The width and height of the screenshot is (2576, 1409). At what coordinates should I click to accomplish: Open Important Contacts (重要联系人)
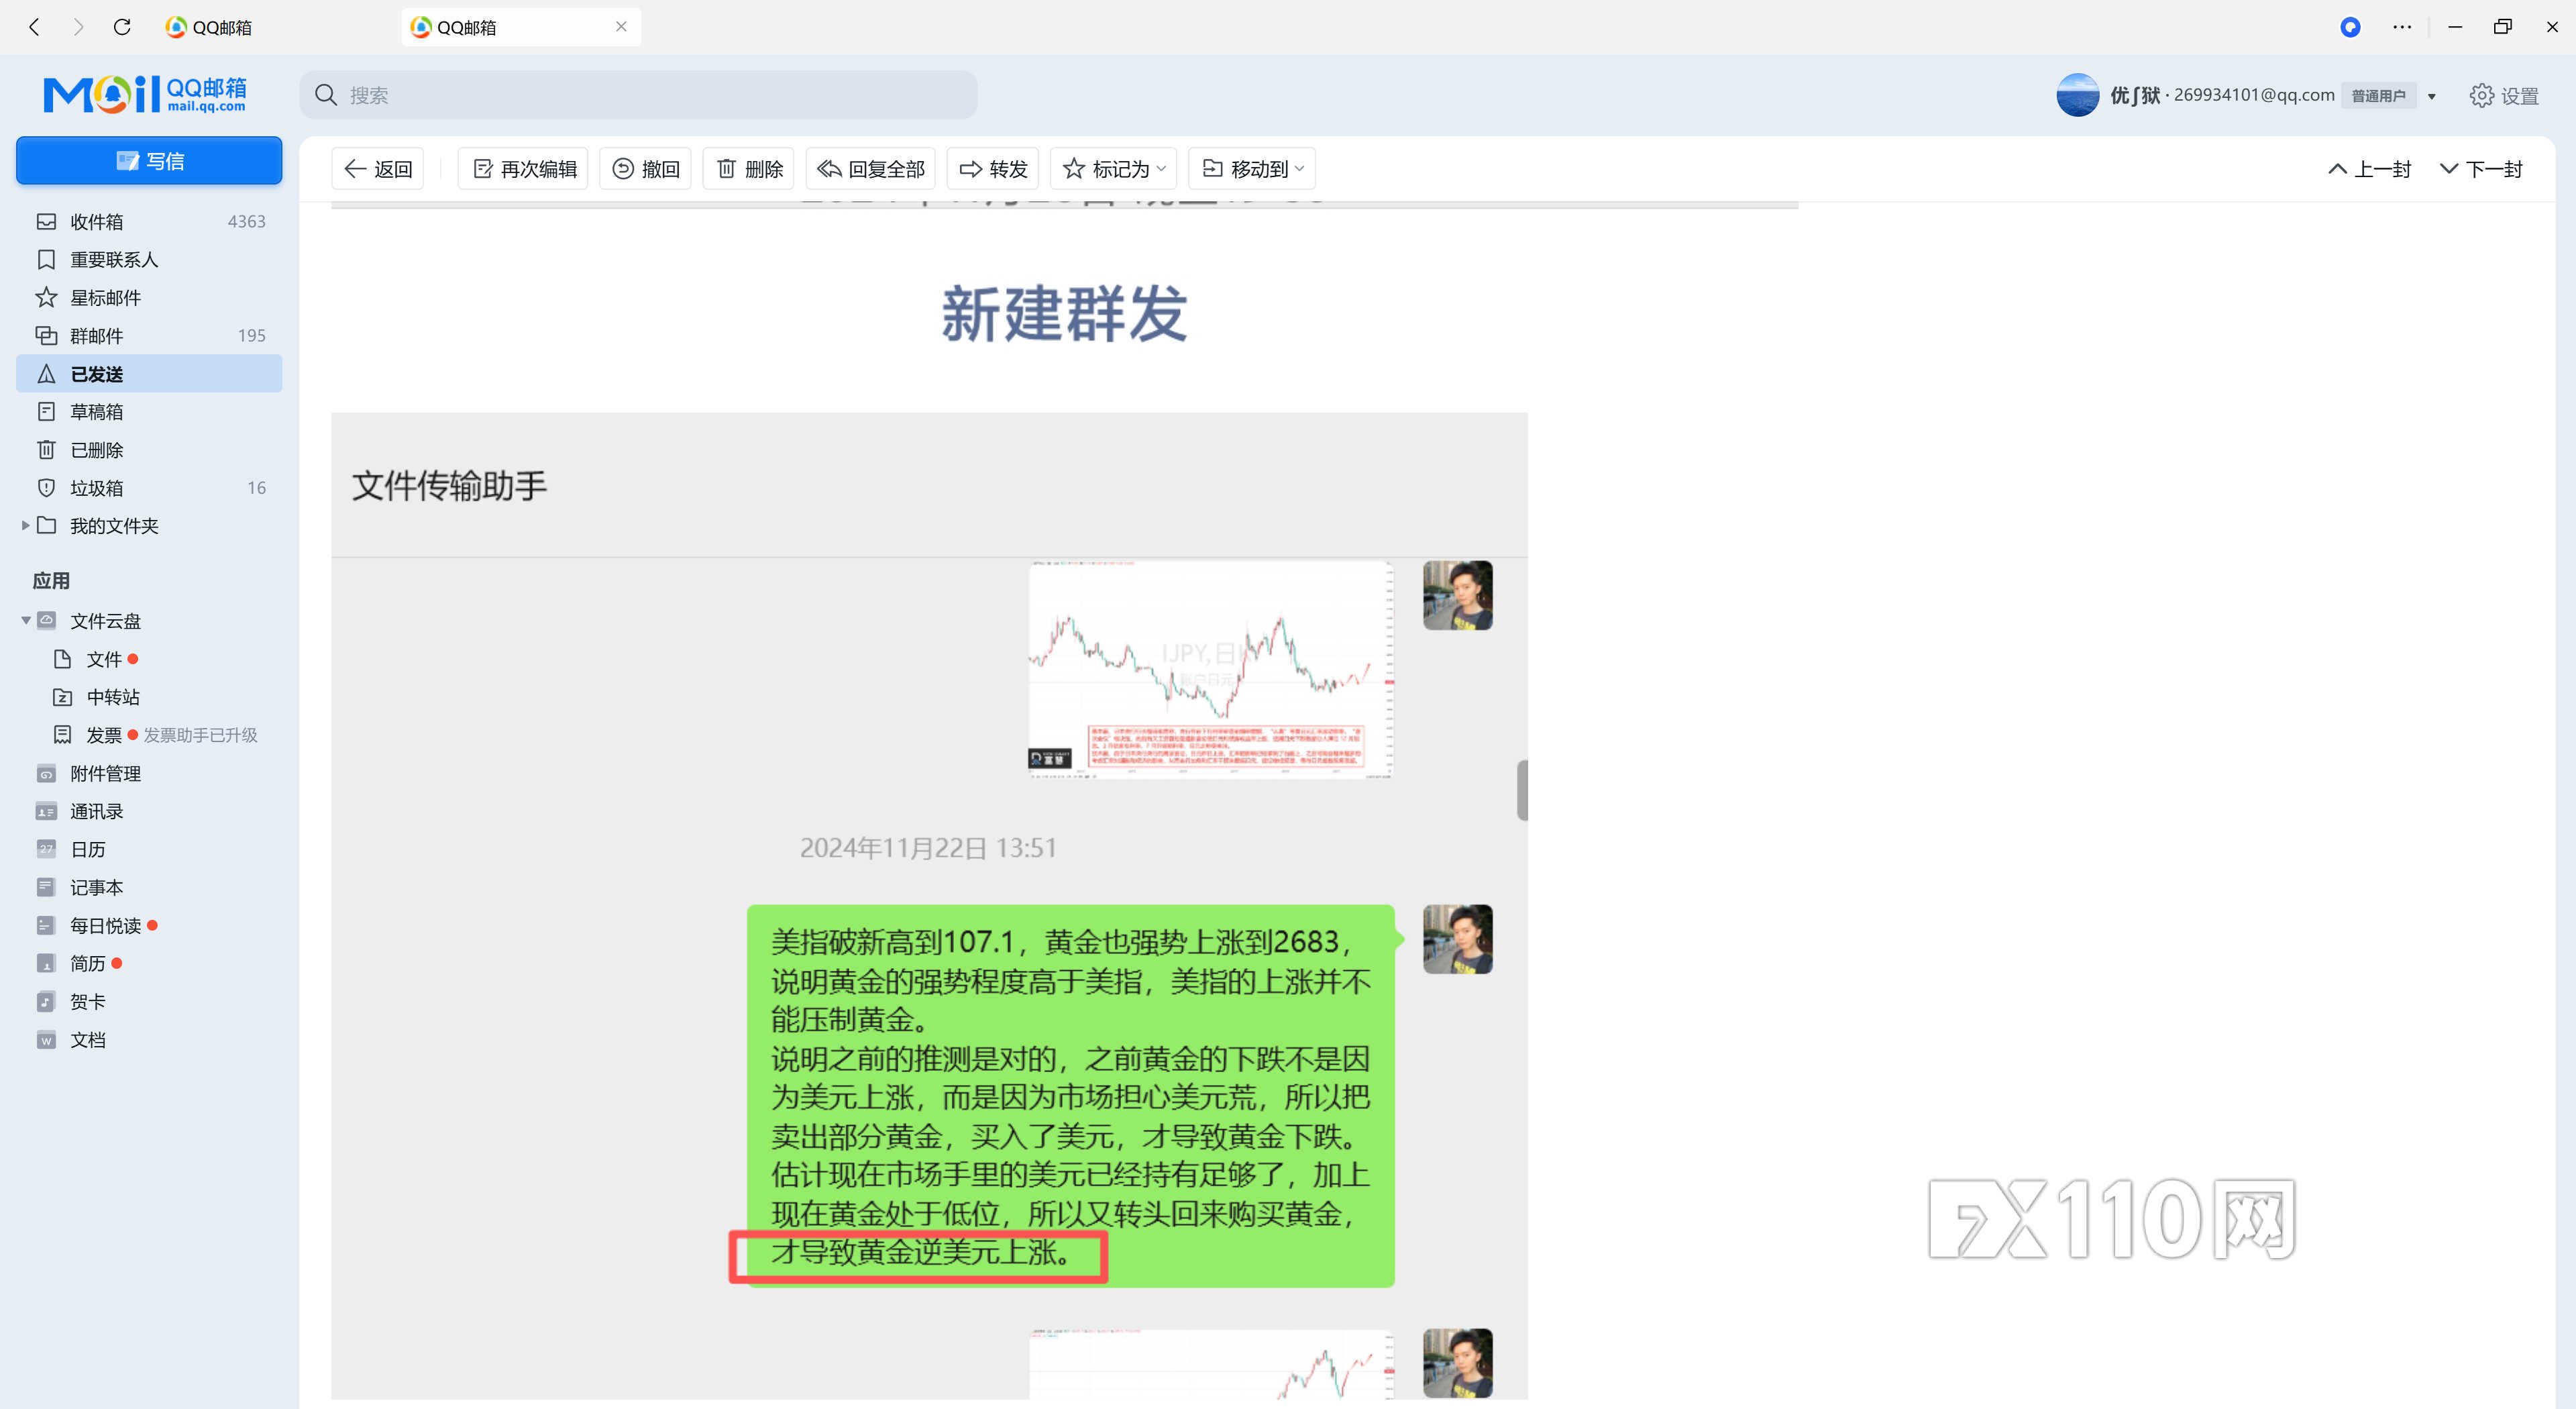[x=149, y=259]
